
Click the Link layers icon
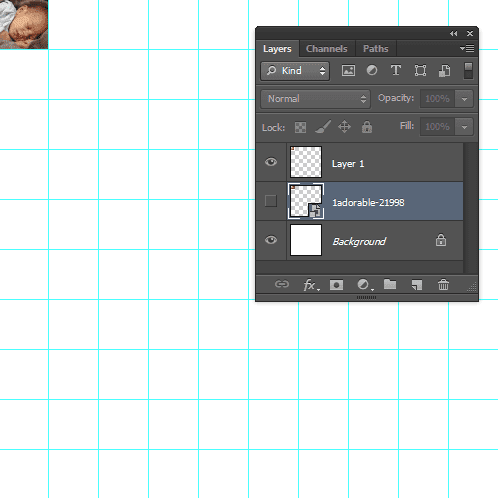click(x=282, y=284)
